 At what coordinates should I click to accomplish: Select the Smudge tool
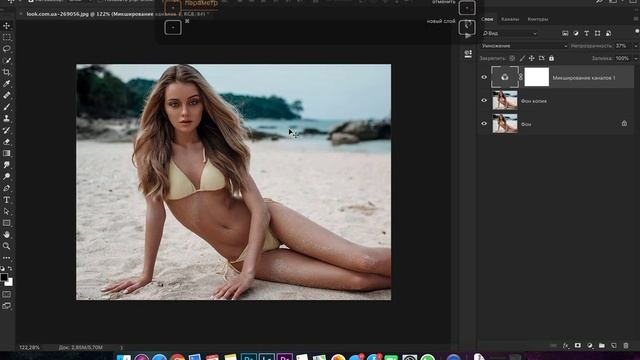click(x=7, y=165)
